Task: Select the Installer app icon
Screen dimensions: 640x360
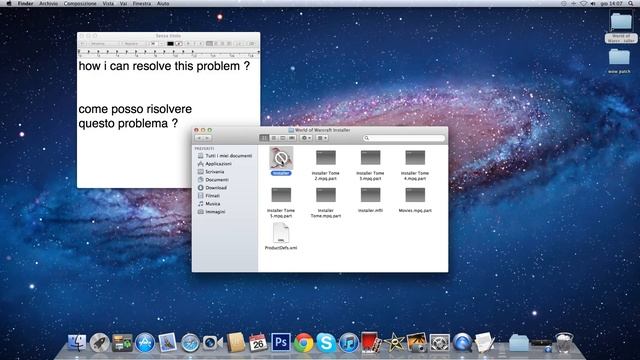Action: 281,158
